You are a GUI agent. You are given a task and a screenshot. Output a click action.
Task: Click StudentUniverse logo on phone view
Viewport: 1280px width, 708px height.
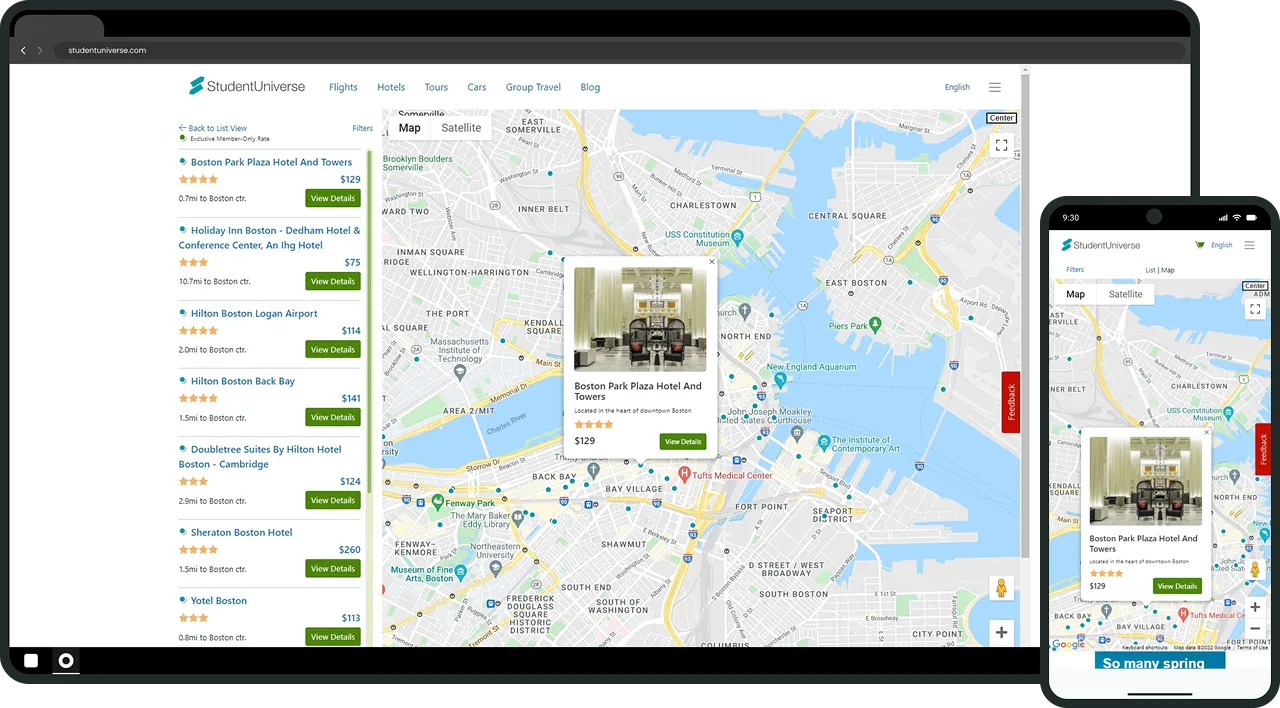[x=1101, y=245]
